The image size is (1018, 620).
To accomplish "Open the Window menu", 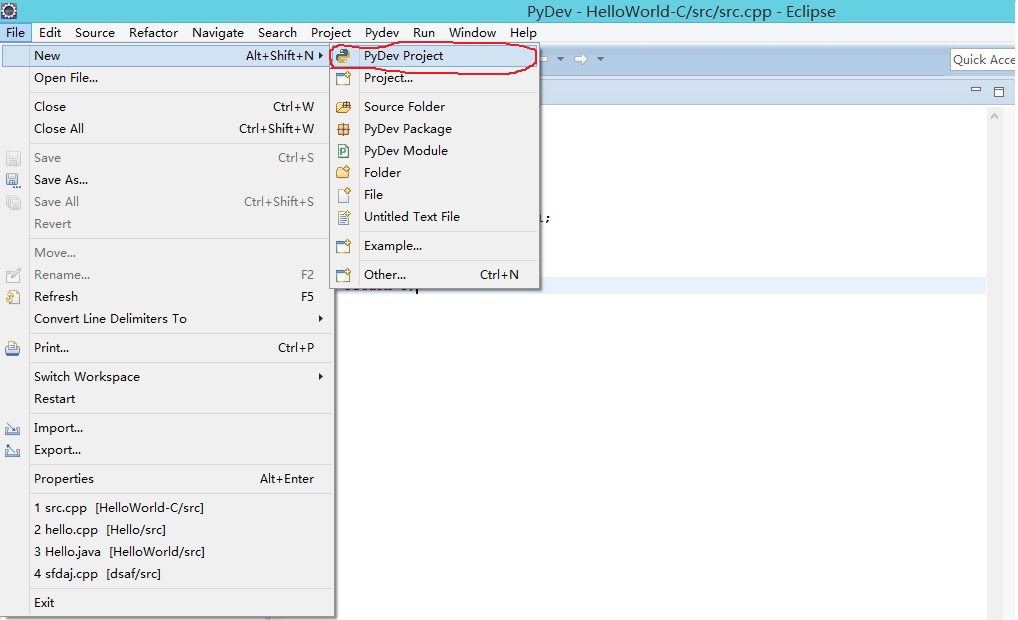I will [473, 32].
